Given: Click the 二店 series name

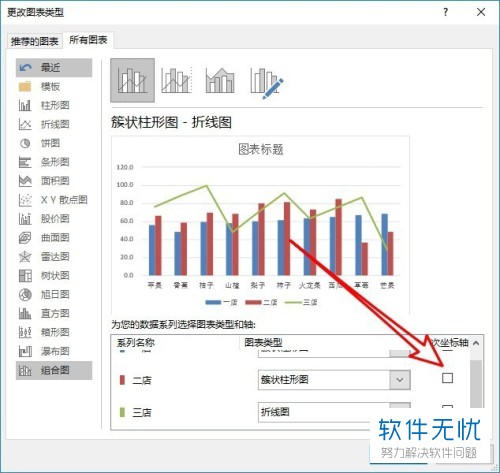Looking at the screenshot, I should point(142,380).
